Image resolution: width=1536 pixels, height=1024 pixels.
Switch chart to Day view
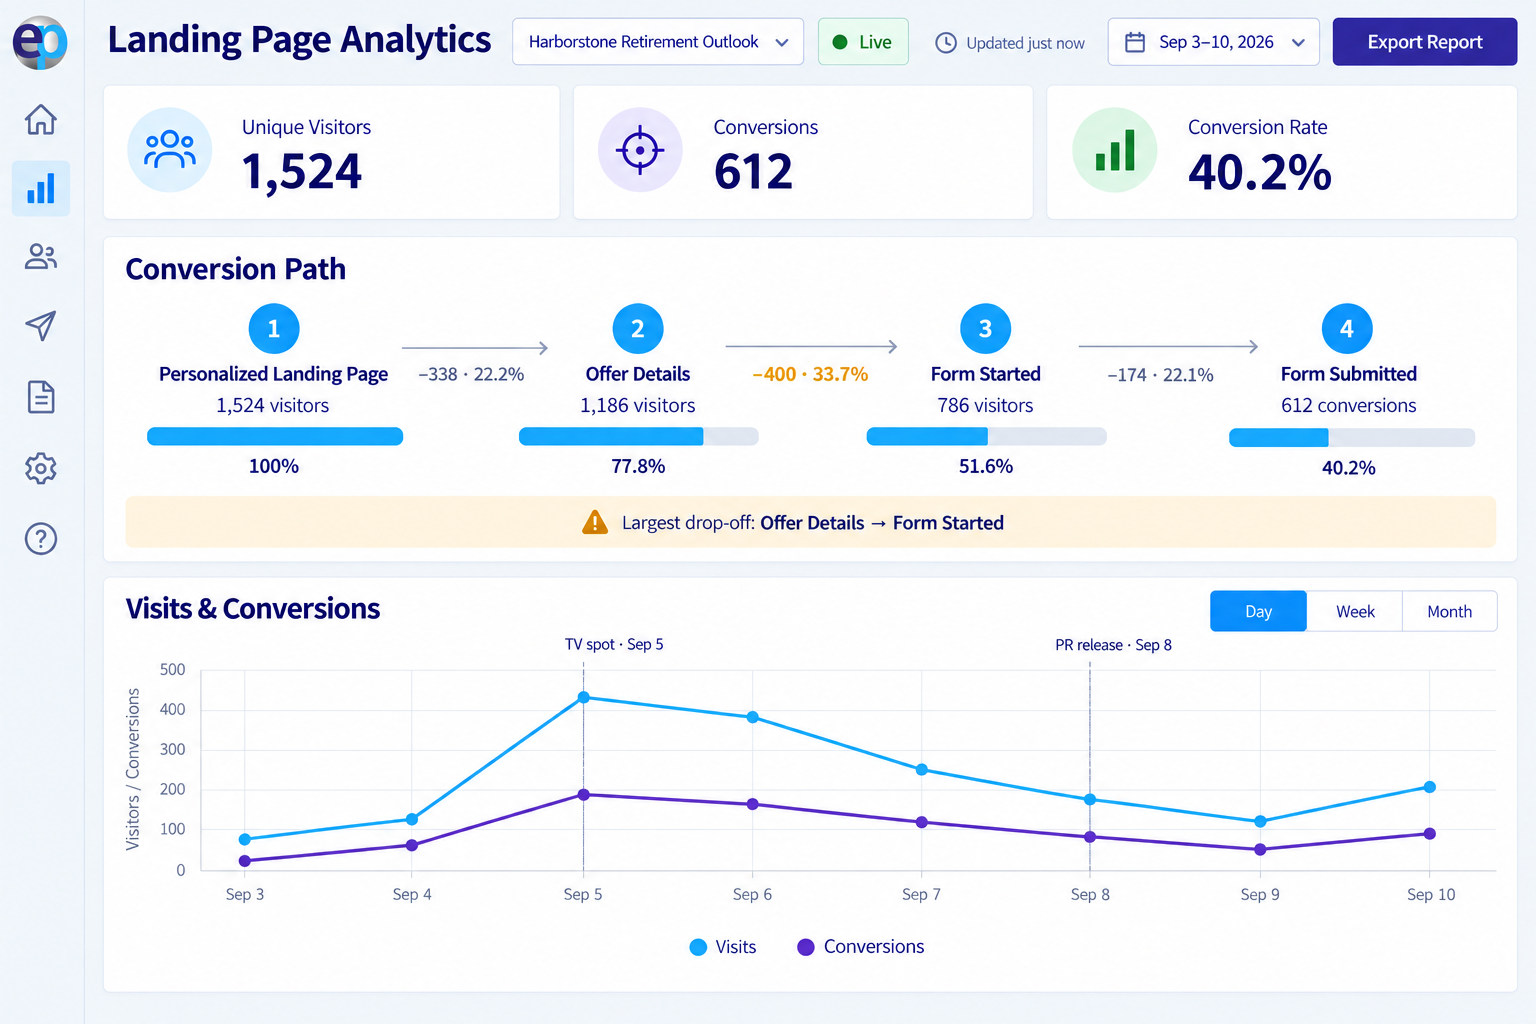(1258, 611)
